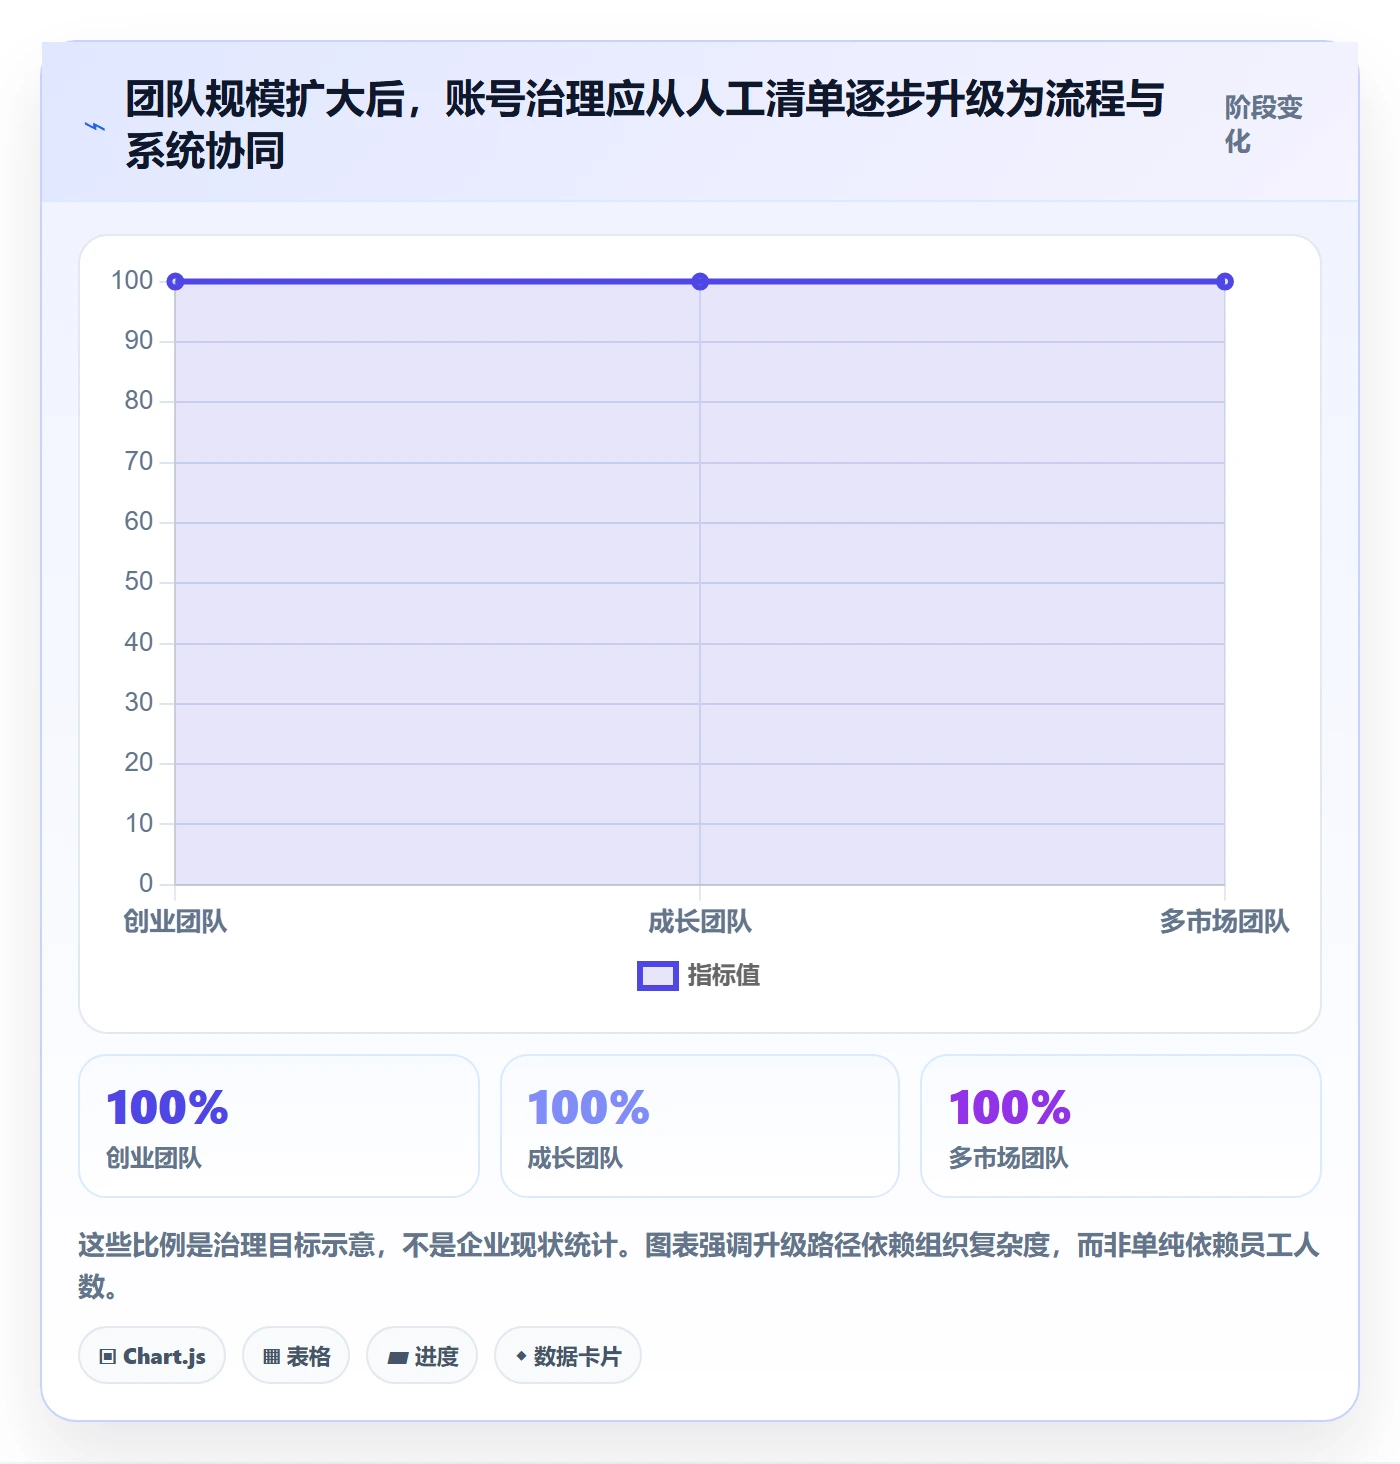
Task: Click the note paragraph starting 这些比例是治理目标示意
Action: (x=700, y=1265)
